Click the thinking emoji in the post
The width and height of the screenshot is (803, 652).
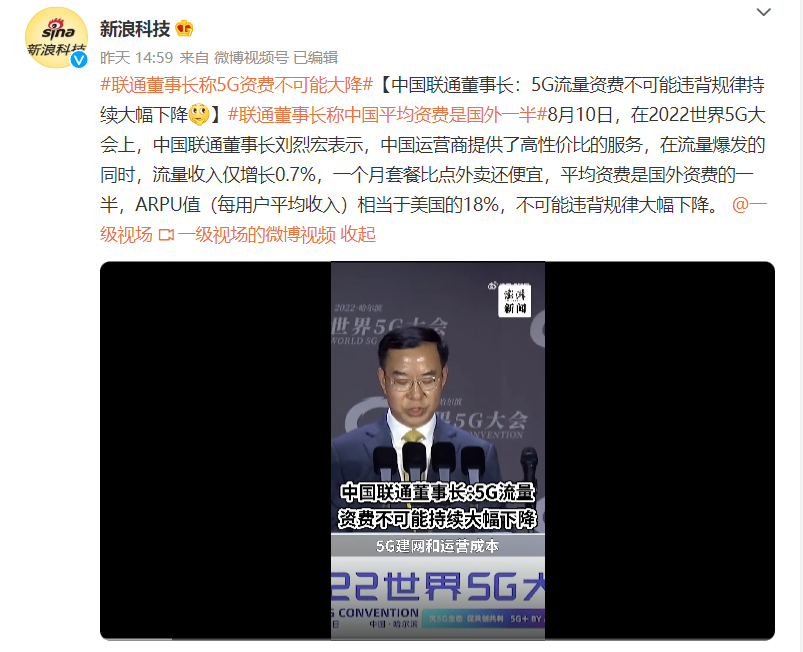pos(199,114)
